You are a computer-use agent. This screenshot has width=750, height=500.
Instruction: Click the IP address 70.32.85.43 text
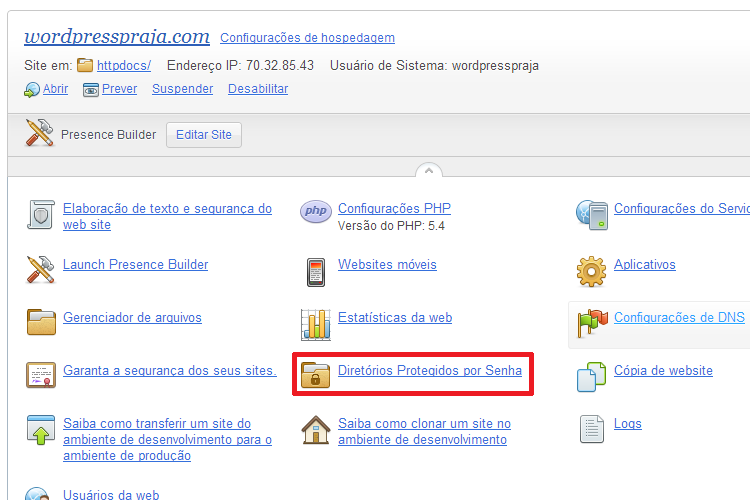coord(280,66)
